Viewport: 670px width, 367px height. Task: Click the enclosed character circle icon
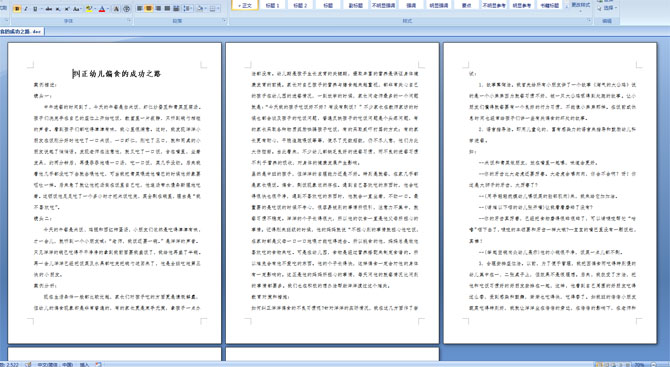coord(126,9)
